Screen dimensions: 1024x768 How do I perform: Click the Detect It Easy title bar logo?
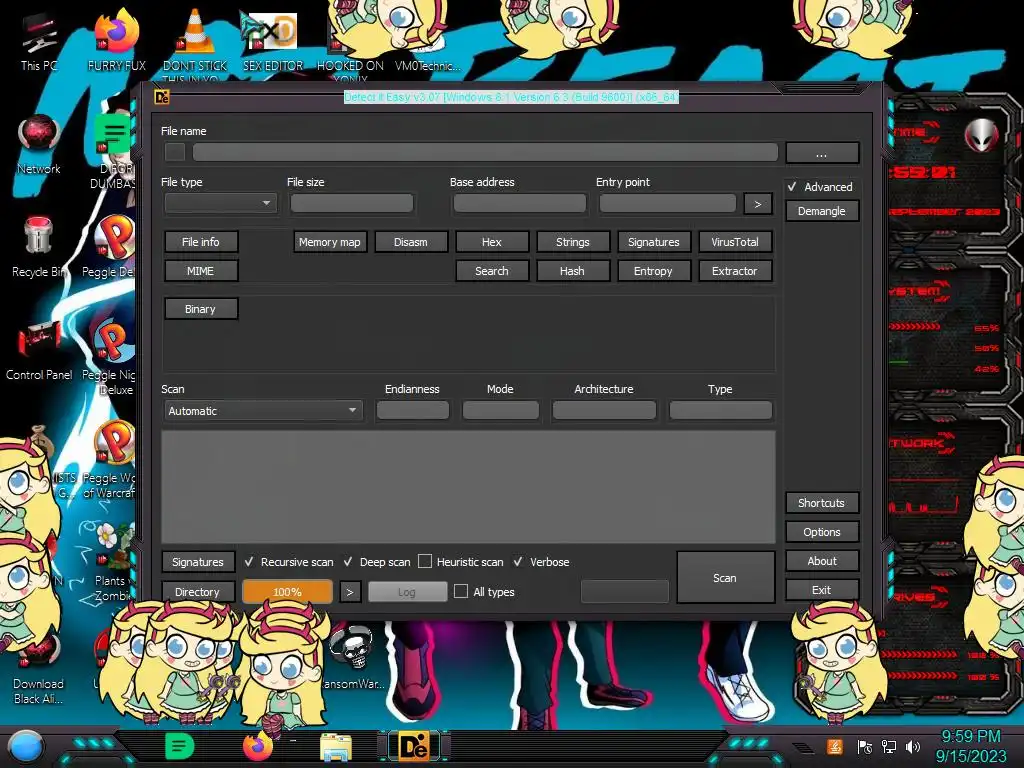point(162,97)
